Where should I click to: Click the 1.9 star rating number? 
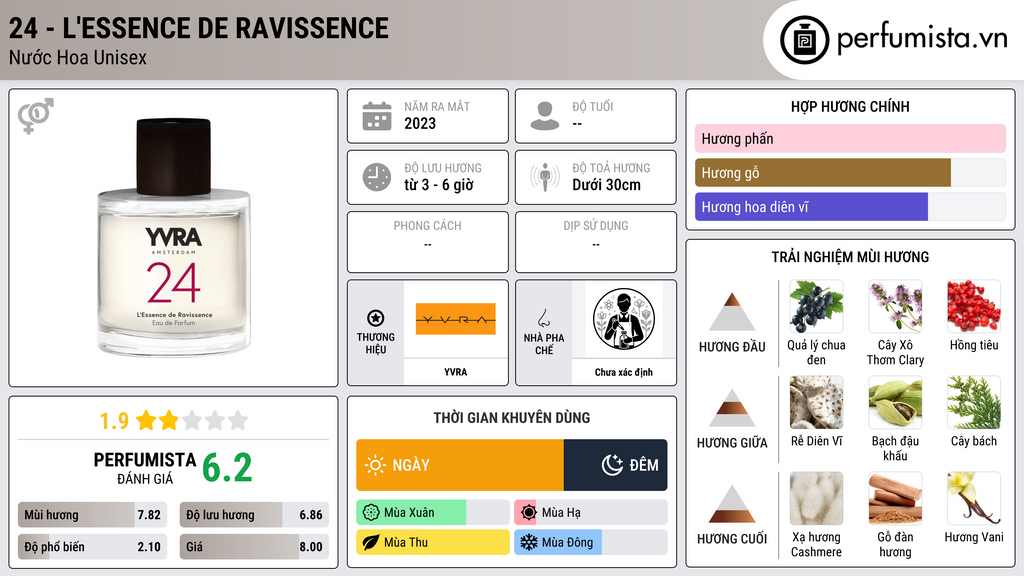click(114, 421)
